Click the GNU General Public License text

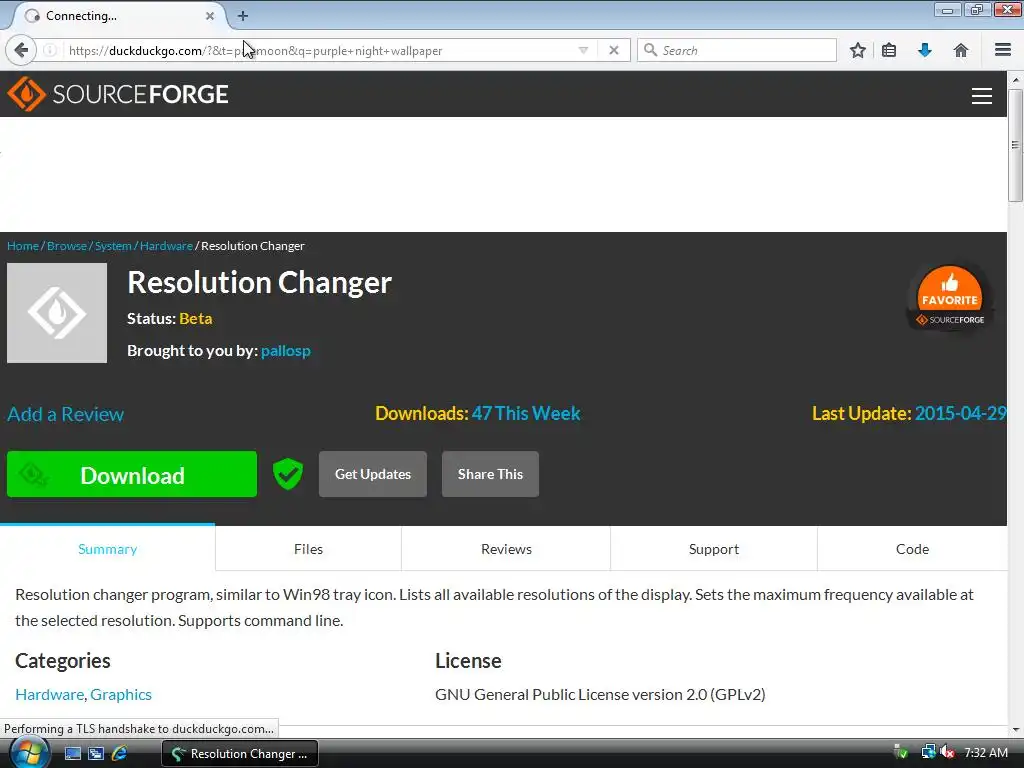point(600,694)
